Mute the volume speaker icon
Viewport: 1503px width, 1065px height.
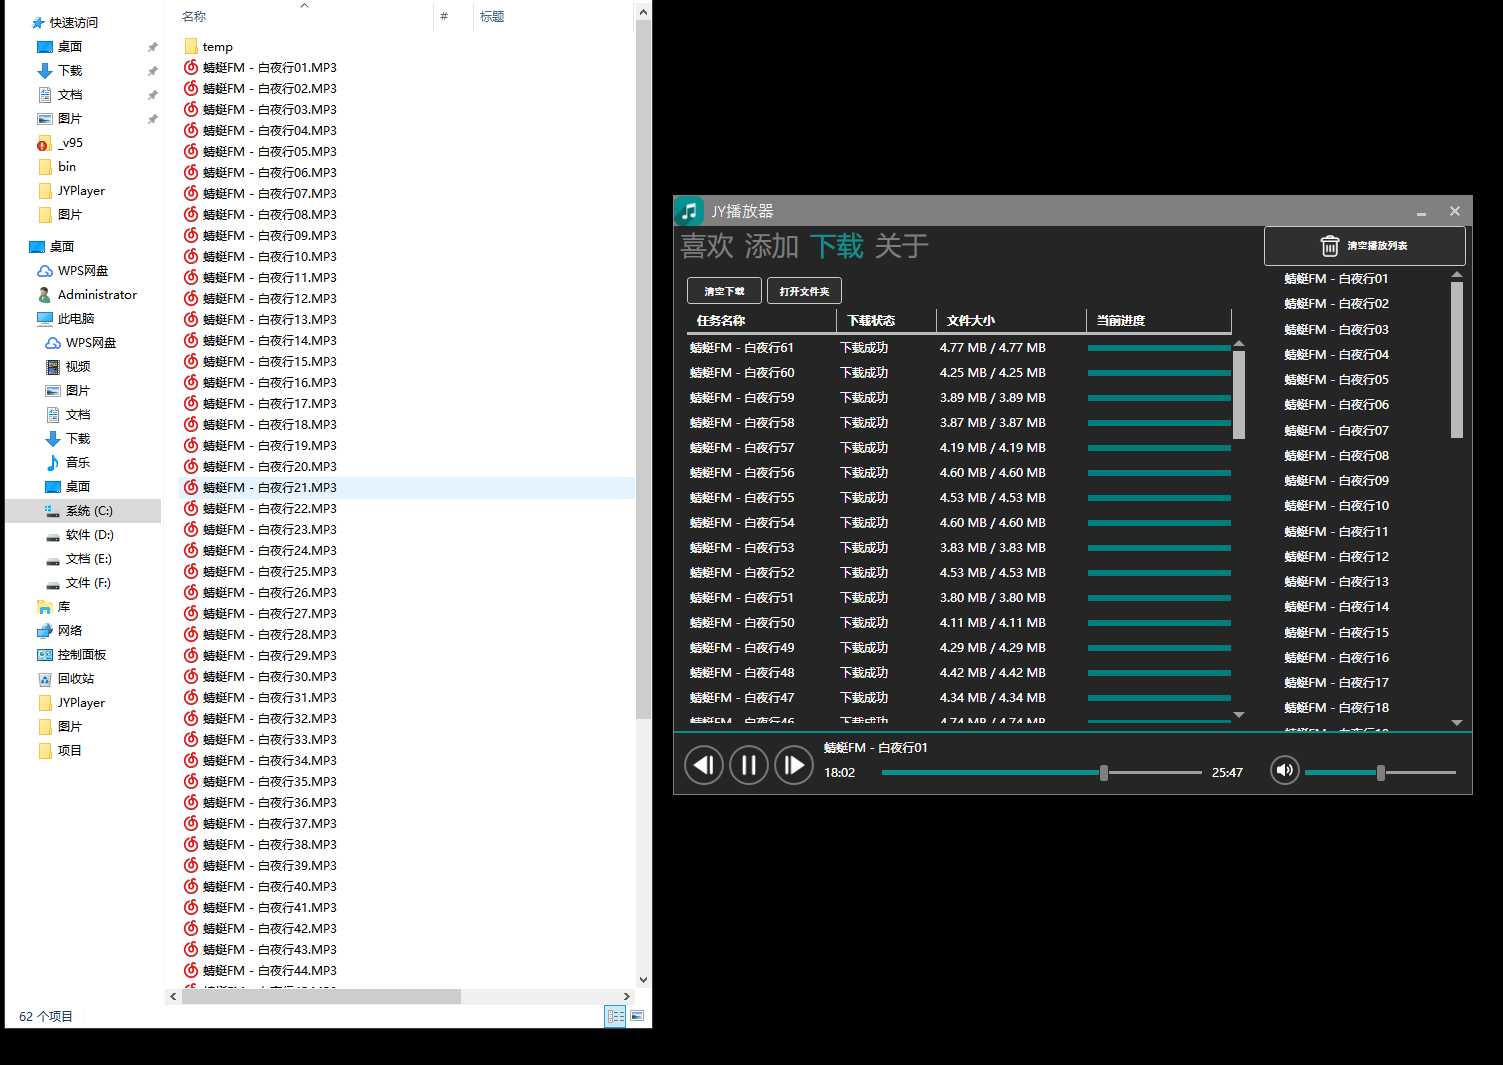pos(1285,770)
